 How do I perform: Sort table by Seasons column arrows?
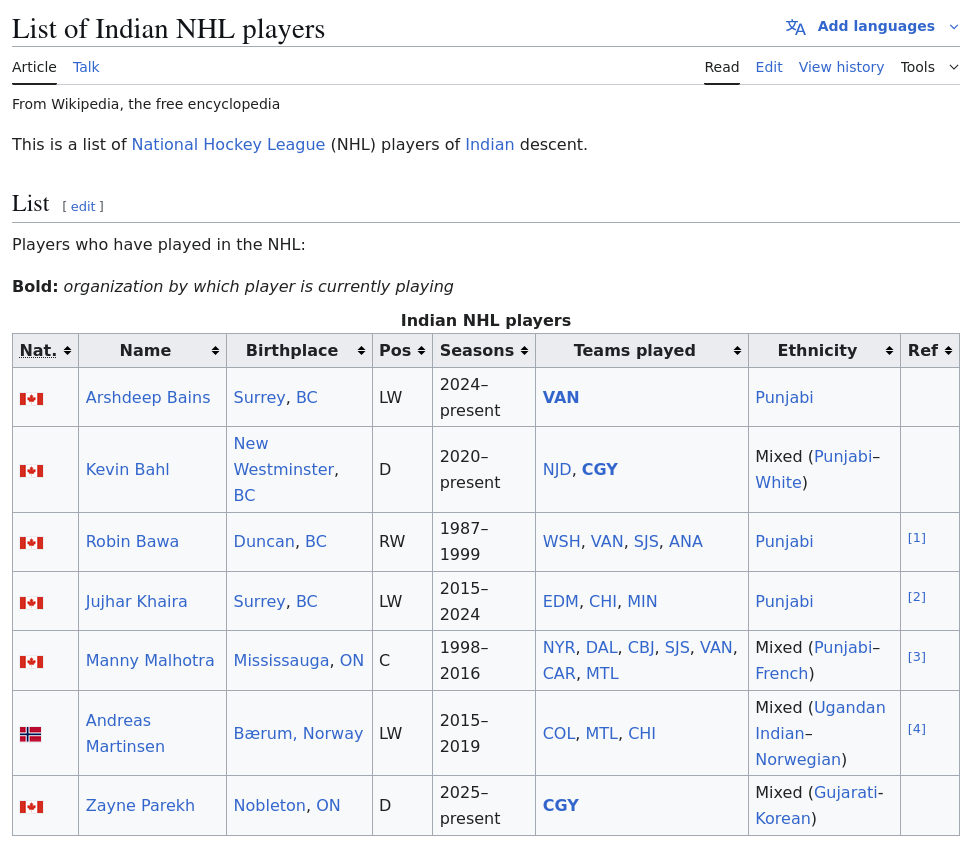coord(524,351)
